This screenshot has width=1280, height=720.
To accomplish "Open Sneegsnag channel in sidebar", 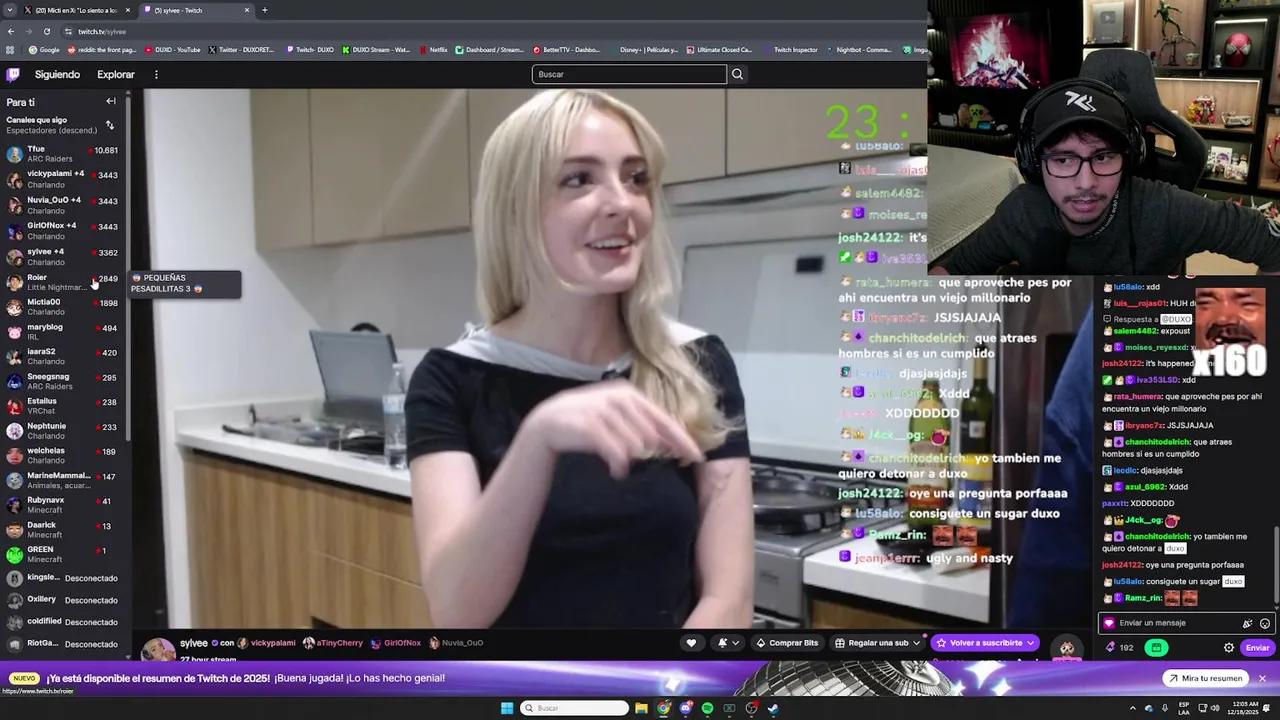I will pos(62,381).
